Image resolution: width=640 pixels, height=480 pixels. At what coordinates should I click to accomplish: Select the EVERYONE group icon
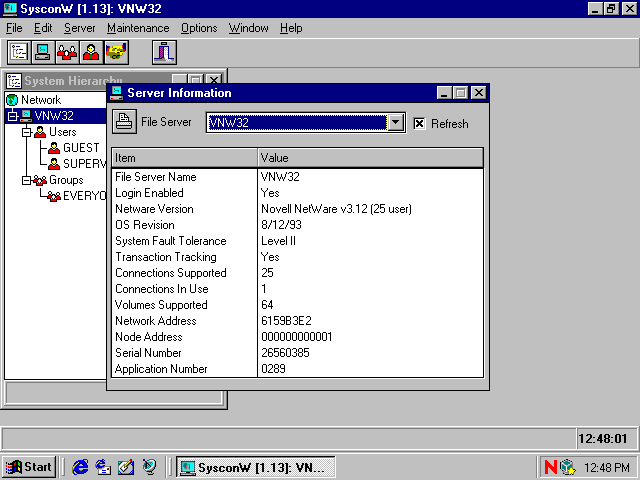tap(54, 196)
